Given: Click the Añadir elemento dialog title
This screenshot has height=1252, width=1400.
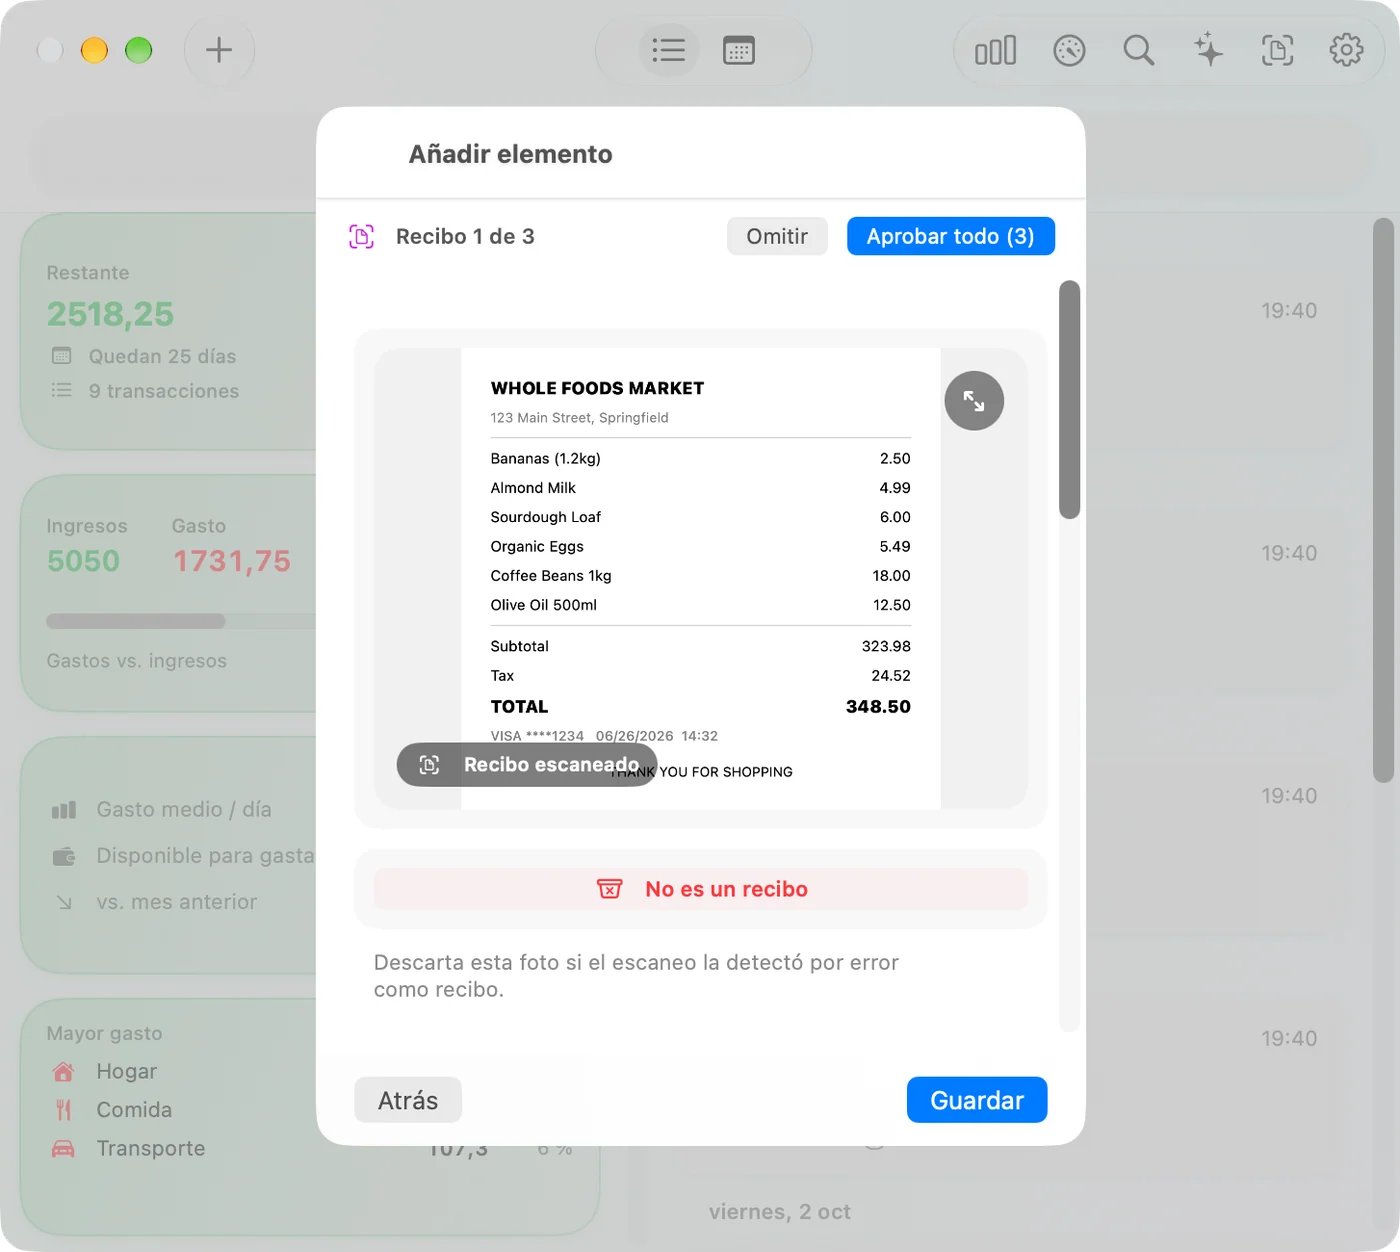Looking at the screenshot, I should pyautogui.click(x=510, y=154).
